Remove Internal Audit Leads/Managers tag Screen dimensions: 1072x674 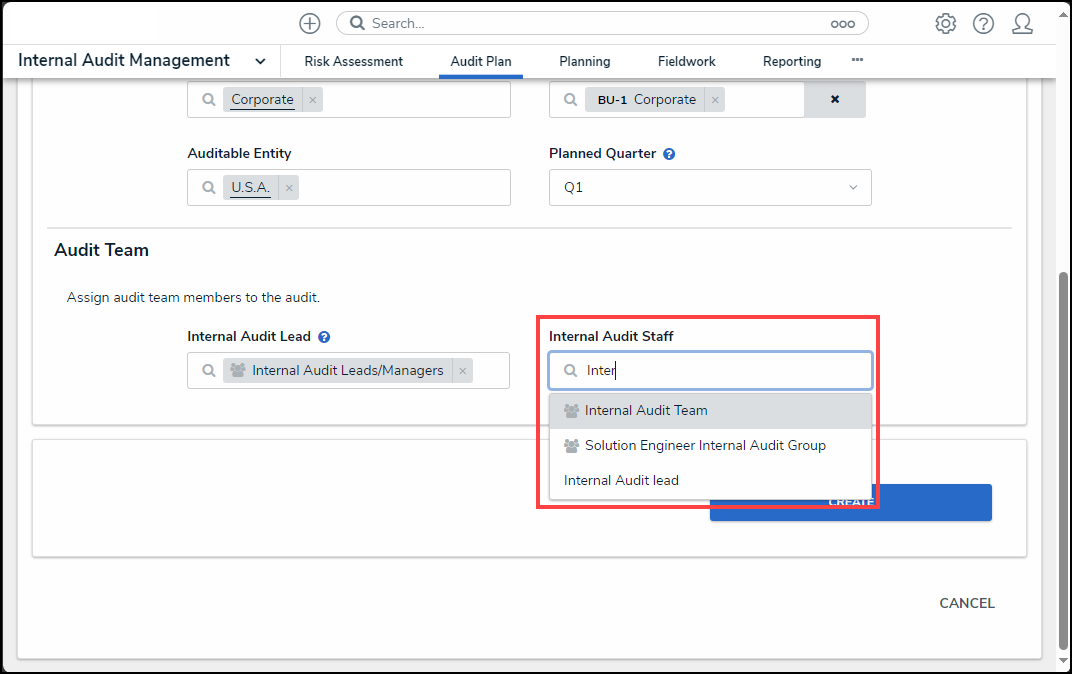click(x=462, y=371)
